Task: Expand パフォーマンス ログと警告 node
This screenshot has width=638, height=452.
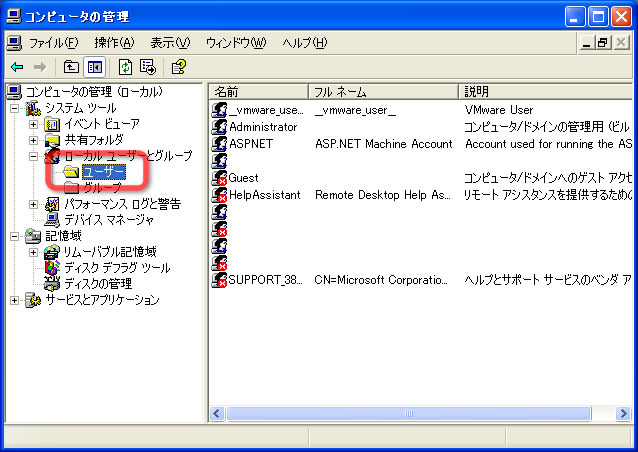Action: point(33,204)
